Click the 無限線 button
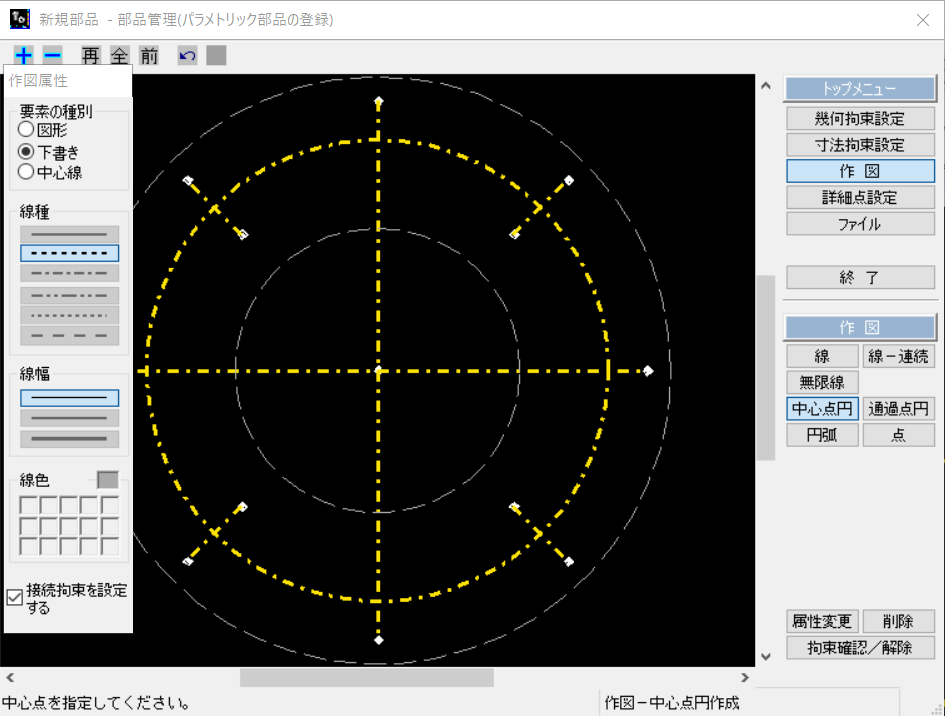Screen dimensions: 945x716 tap(822, 382)
